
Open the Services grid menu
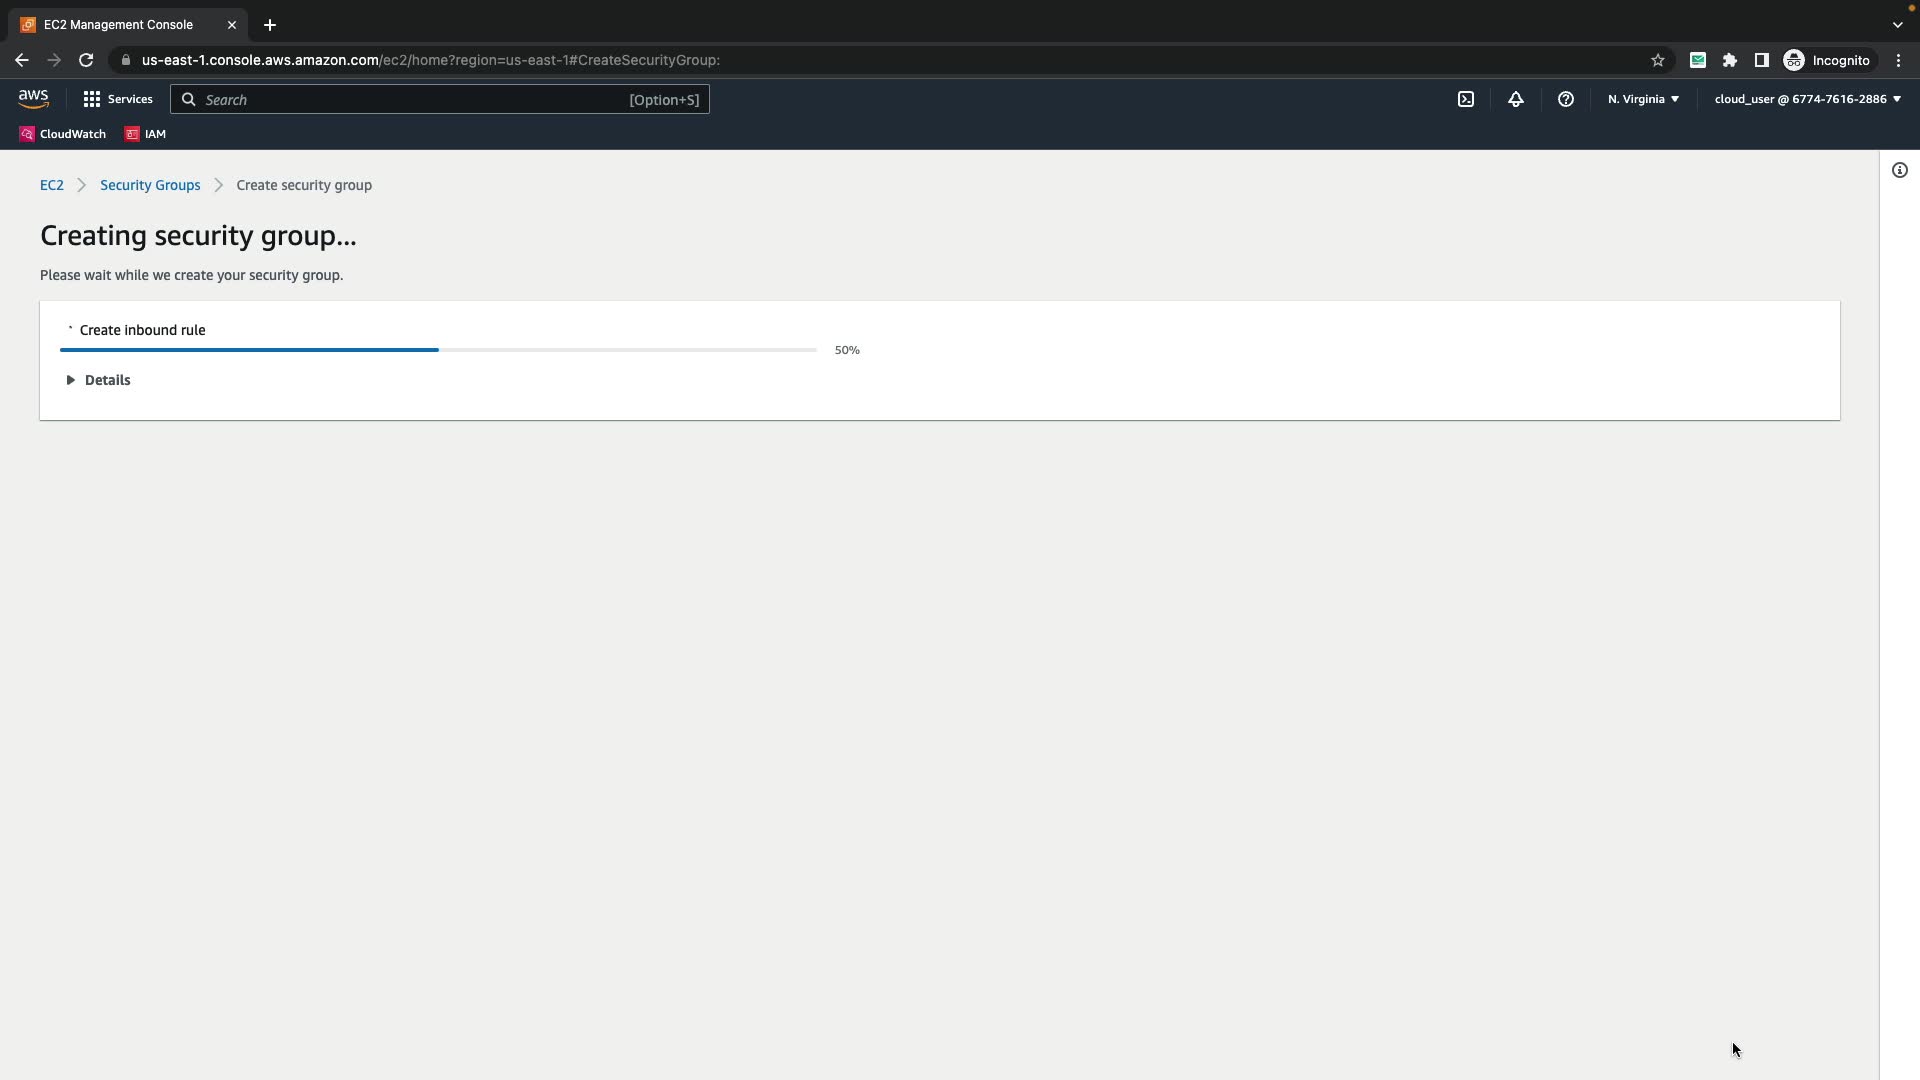(x=118, y=99)
